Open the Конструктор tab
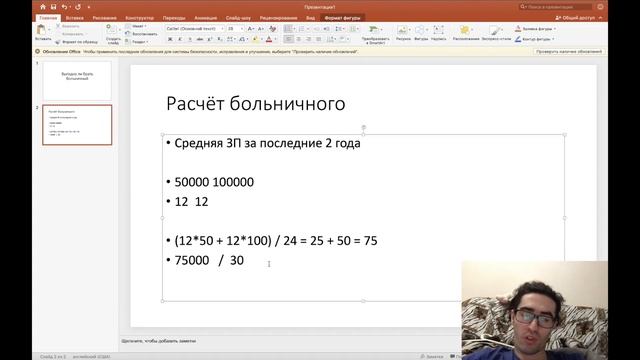The height and width of the screenshot is (360, 640). pyautogui.click(x=140, y=18)
